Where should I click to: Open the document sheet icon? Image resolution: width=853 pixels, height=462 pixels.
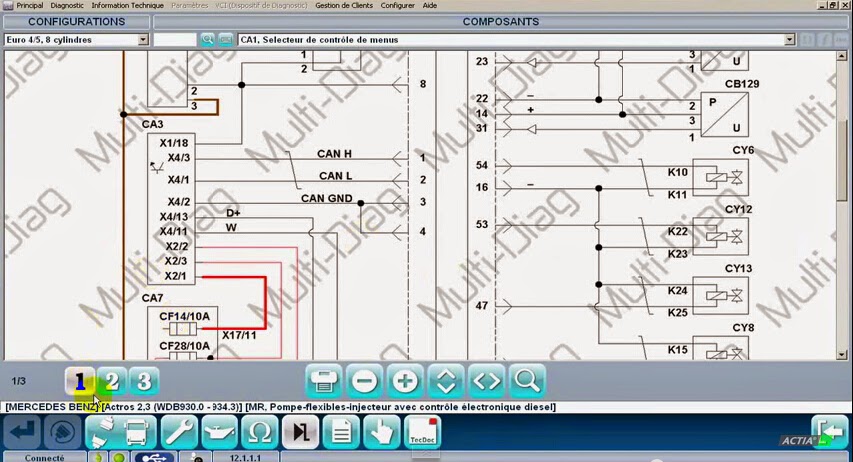point(341,432)
